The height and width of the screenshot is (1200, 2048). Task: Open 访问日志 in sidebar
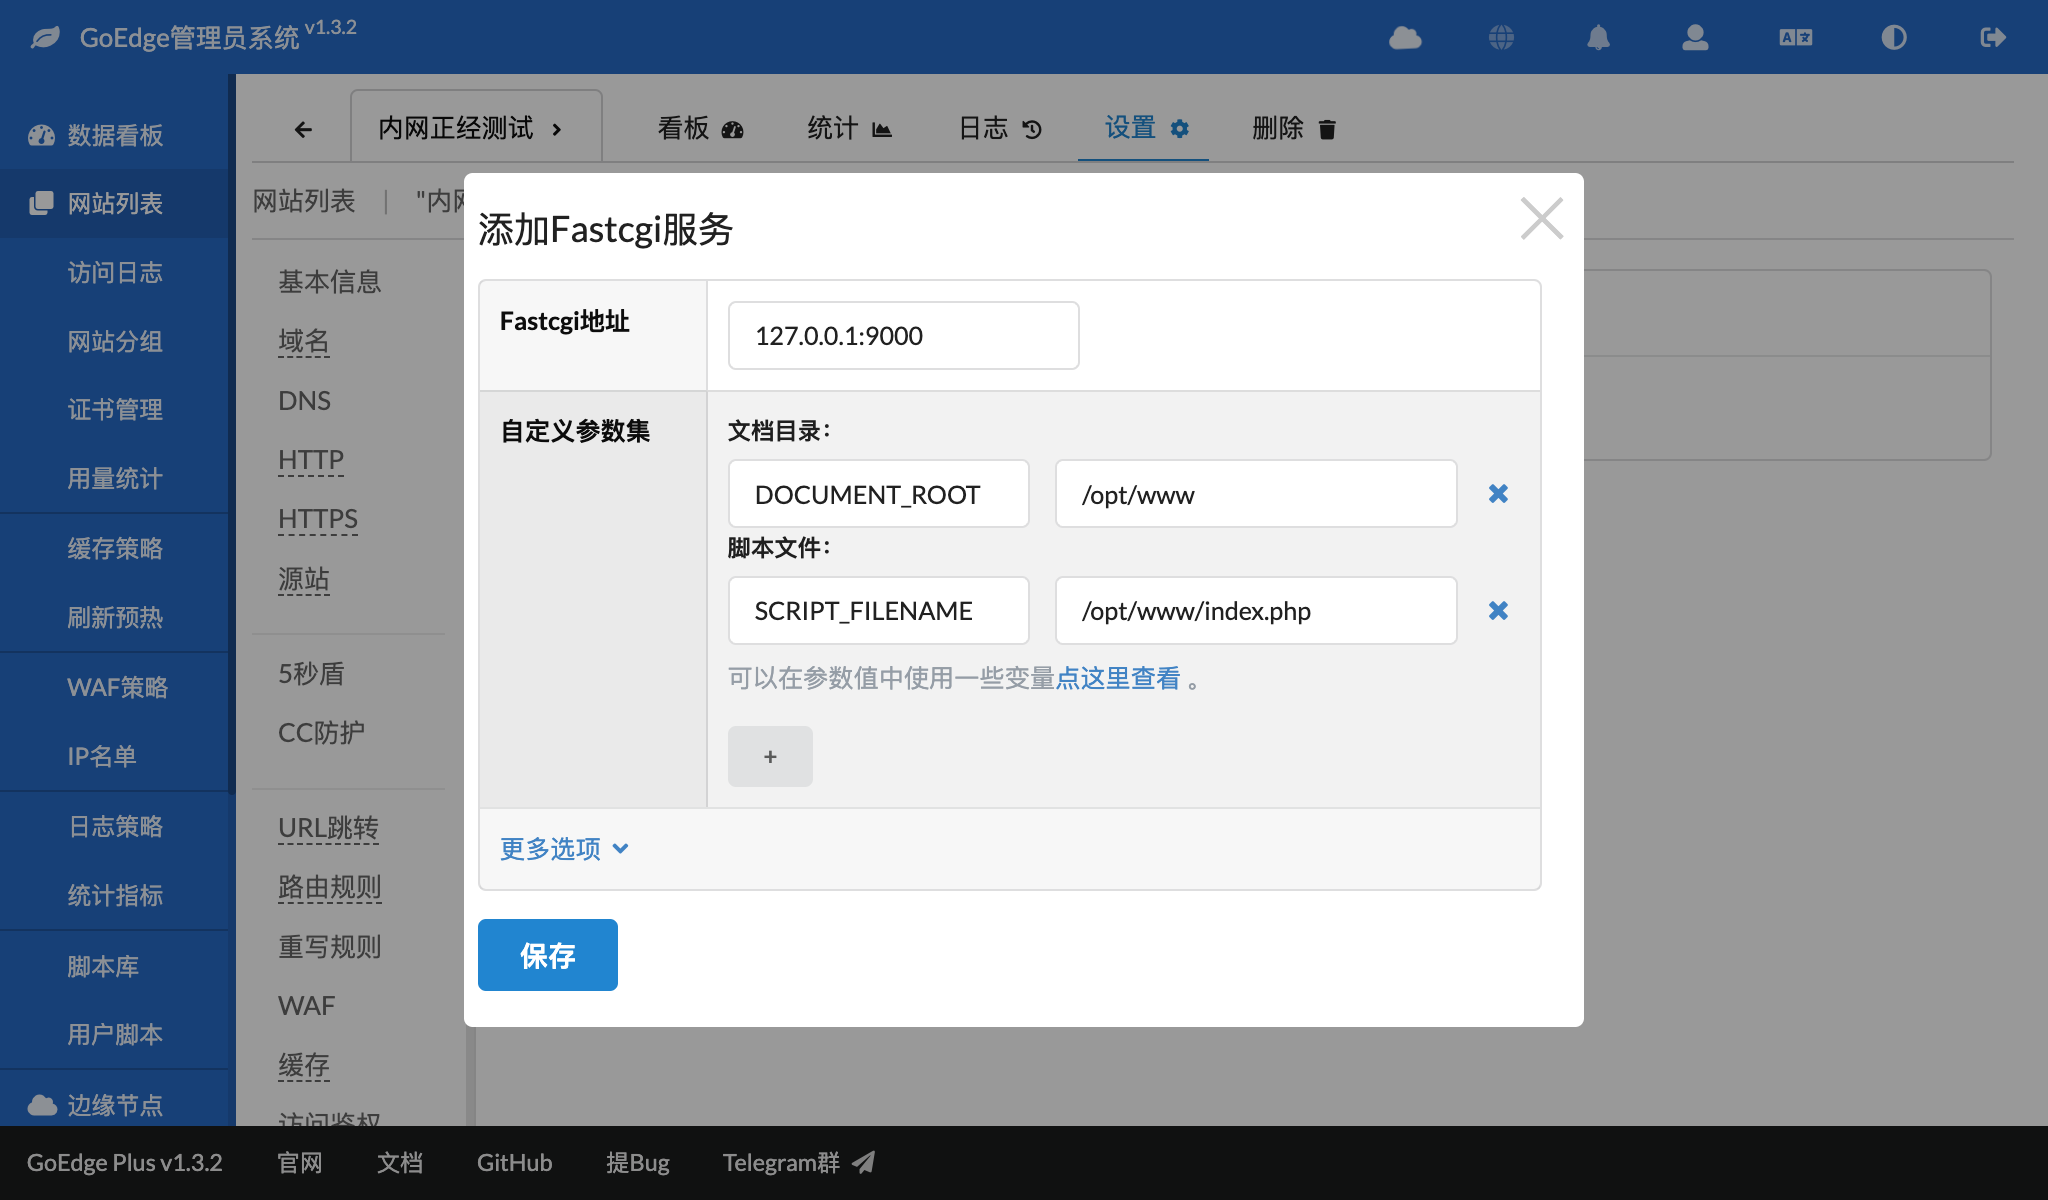tap(115, 272)
